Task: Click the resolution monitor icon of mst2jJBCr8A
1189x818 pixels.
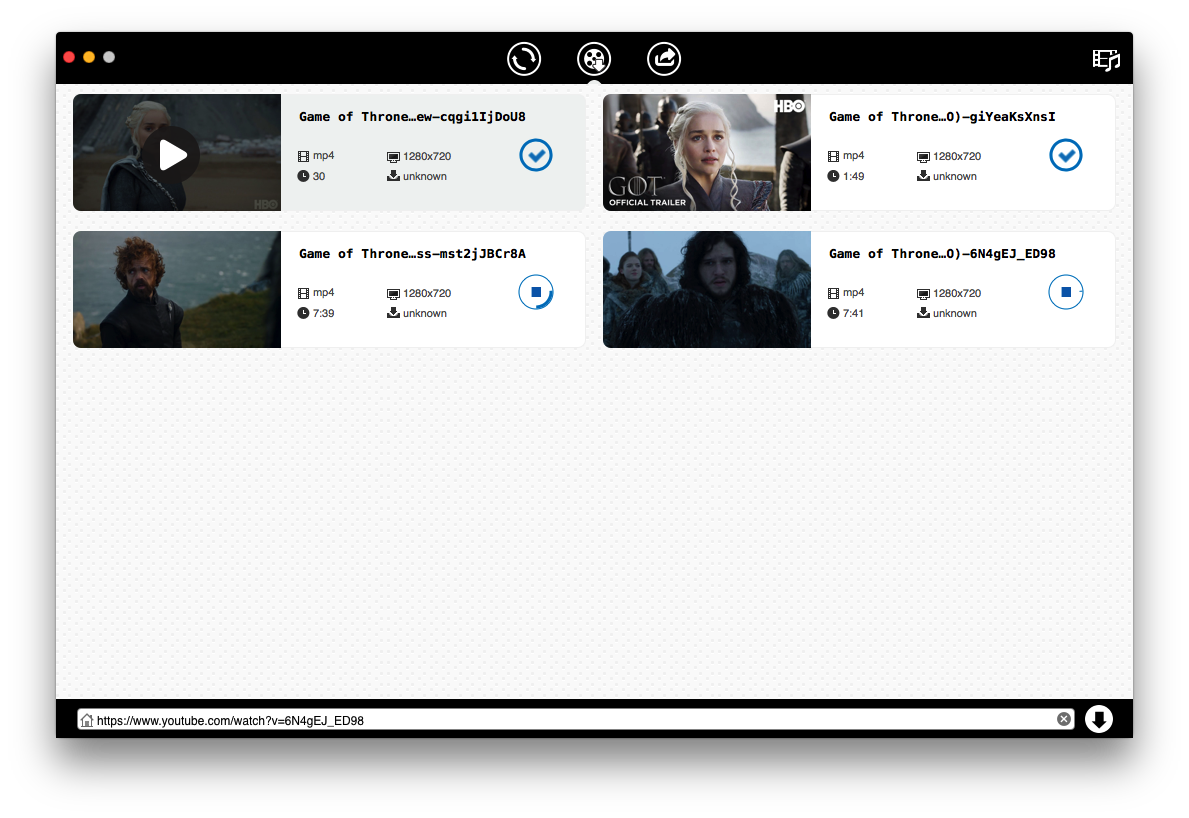Action: tap(393, 294)
